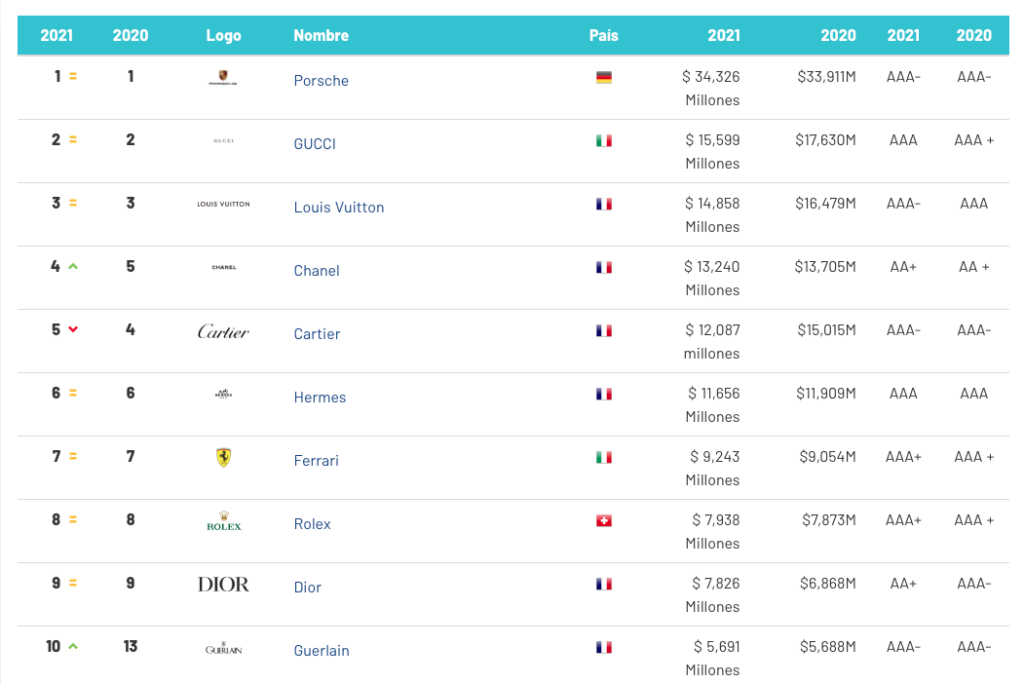Viewport: 1024px width, 684px height.
Task: Click the Logo column header
Action: click(223, 35)
